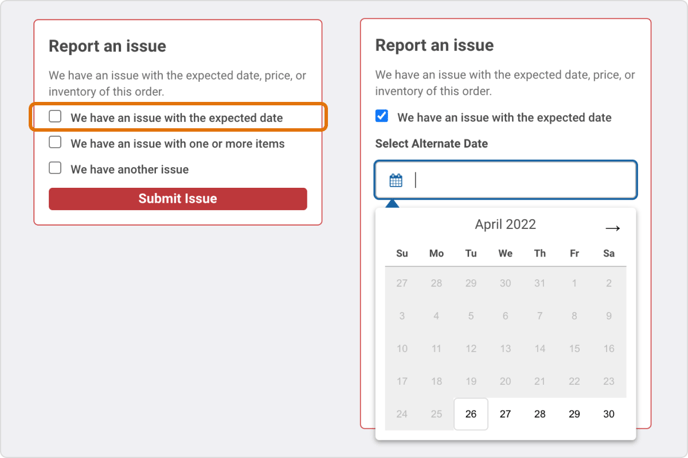Check 'issue with one or more items'
688x458 pixels.
[x=56, y=143]
